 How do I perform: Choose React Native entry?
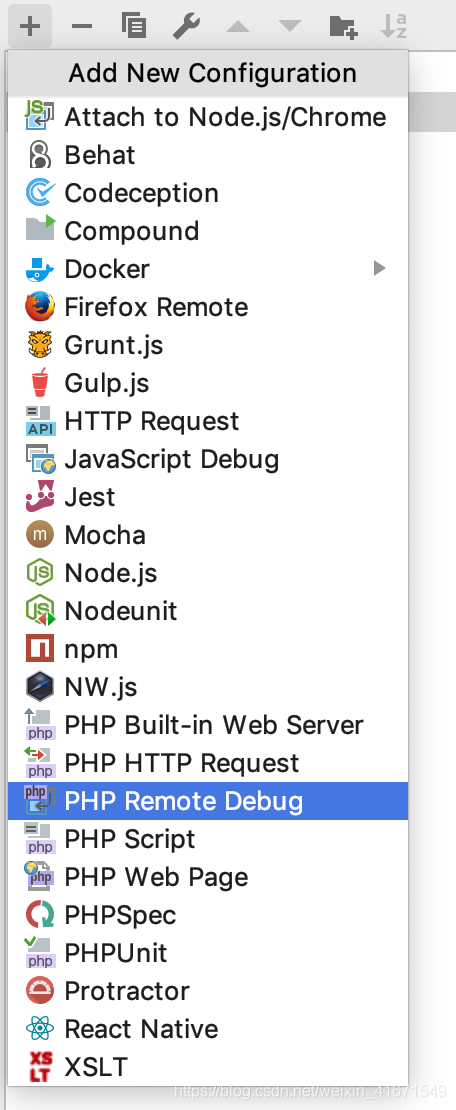[x=208, y=1029]
